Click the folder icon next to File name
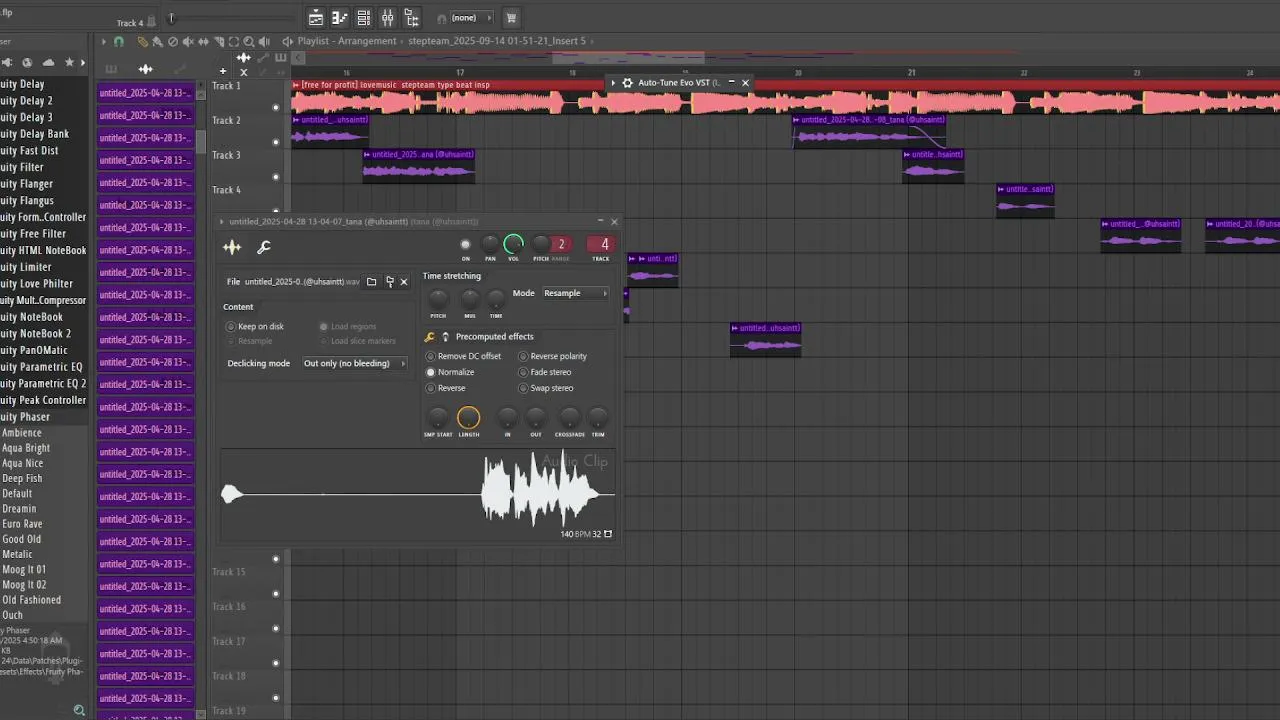Viewport: 1280px width, 720px height. pyautogui.click(x=371, y=282)
